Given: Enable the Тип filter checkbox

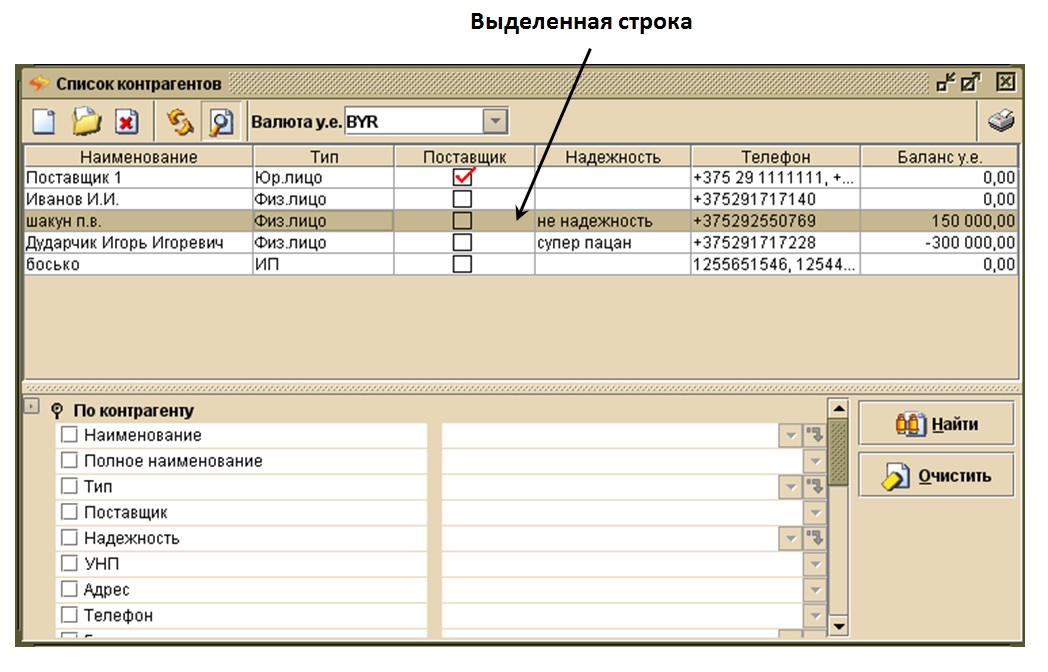Looking at the screenshot, I should (70, 486).
